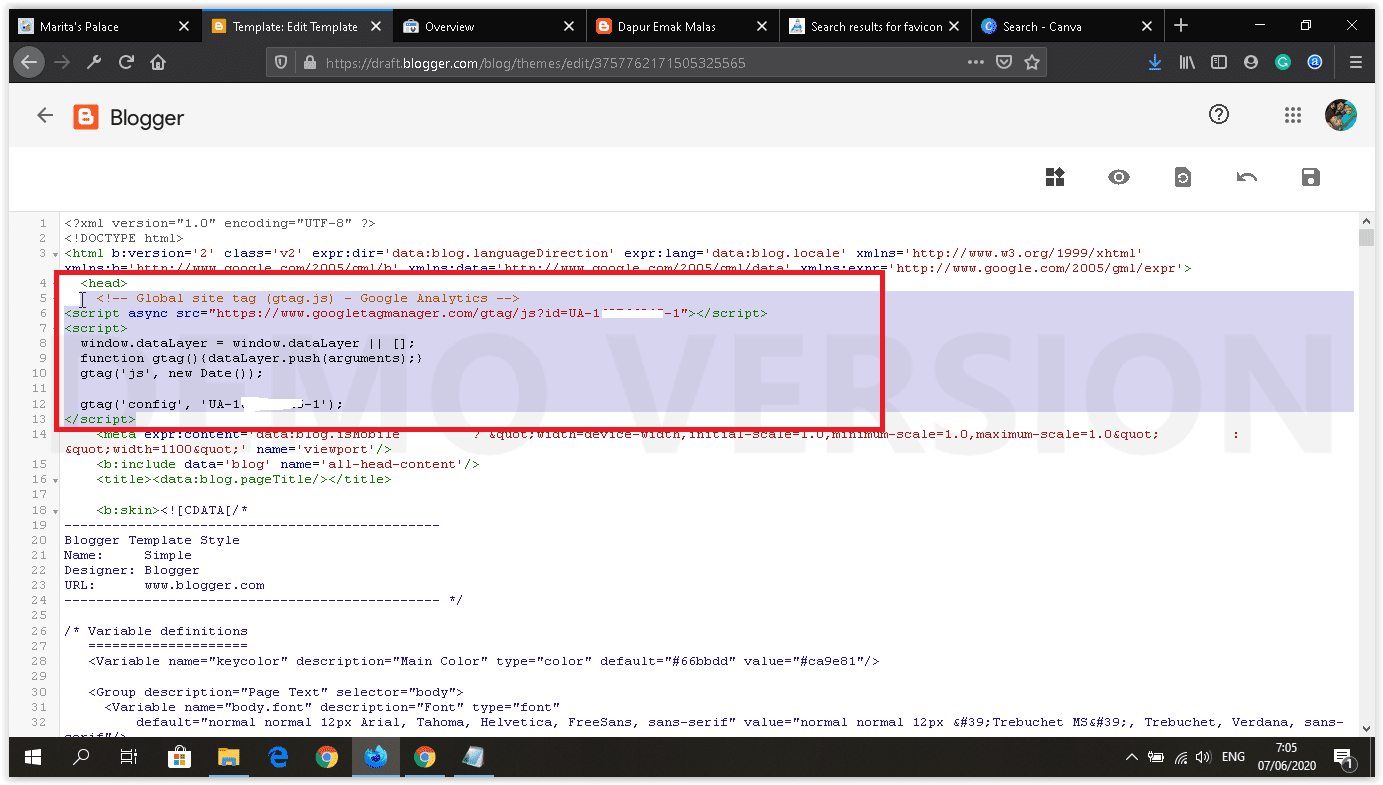Switch to the Overview tab
Image resolution: width=1383 pixels, height=785 pixels.
pyautogui.click(x=489, y=26)
